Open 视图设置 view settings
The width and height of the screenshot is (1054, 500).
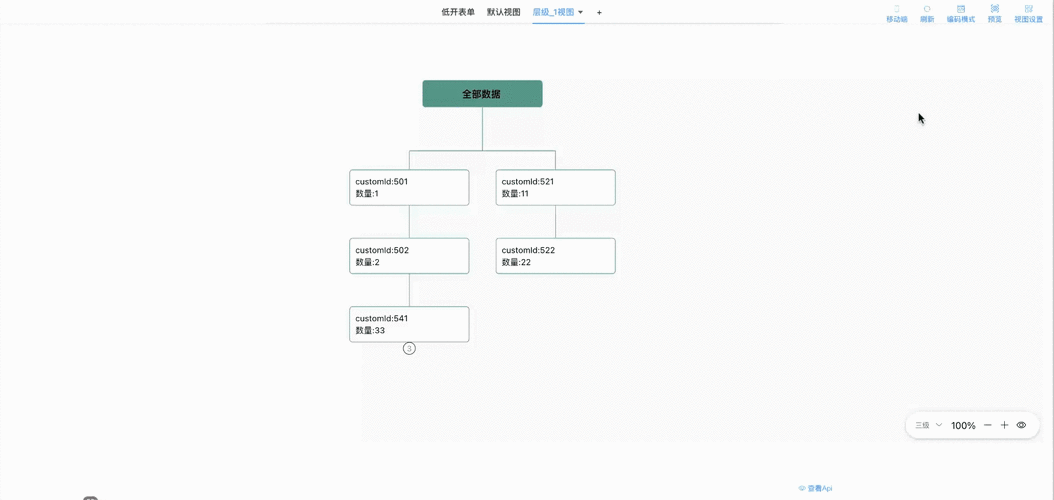point(1028,14)
